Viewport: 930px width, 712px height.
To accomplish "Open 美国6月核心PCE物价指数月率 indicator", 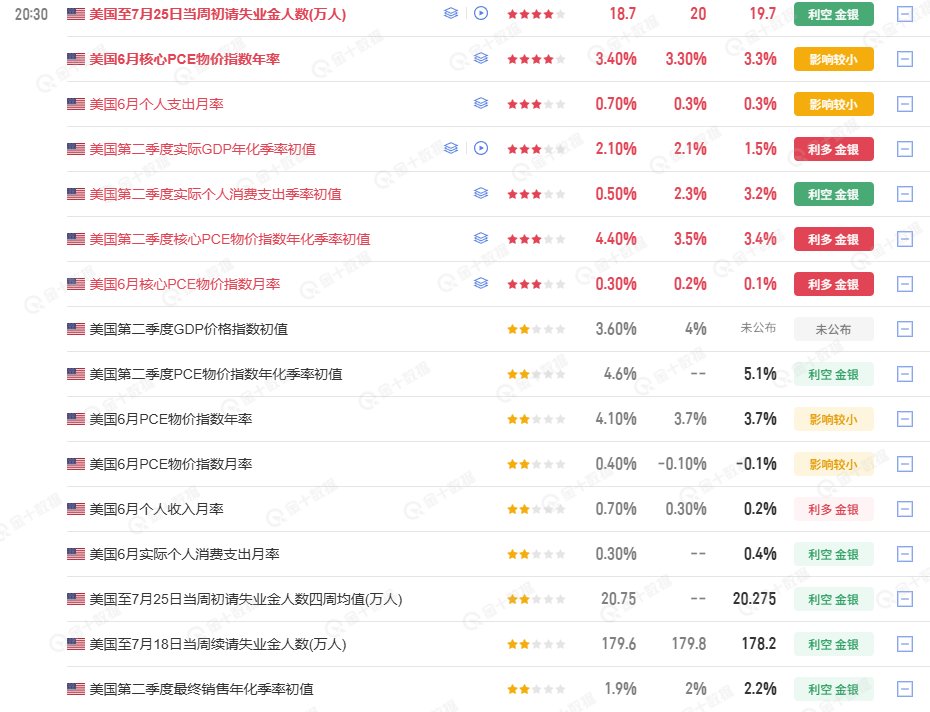I will [x=184, y=284].
